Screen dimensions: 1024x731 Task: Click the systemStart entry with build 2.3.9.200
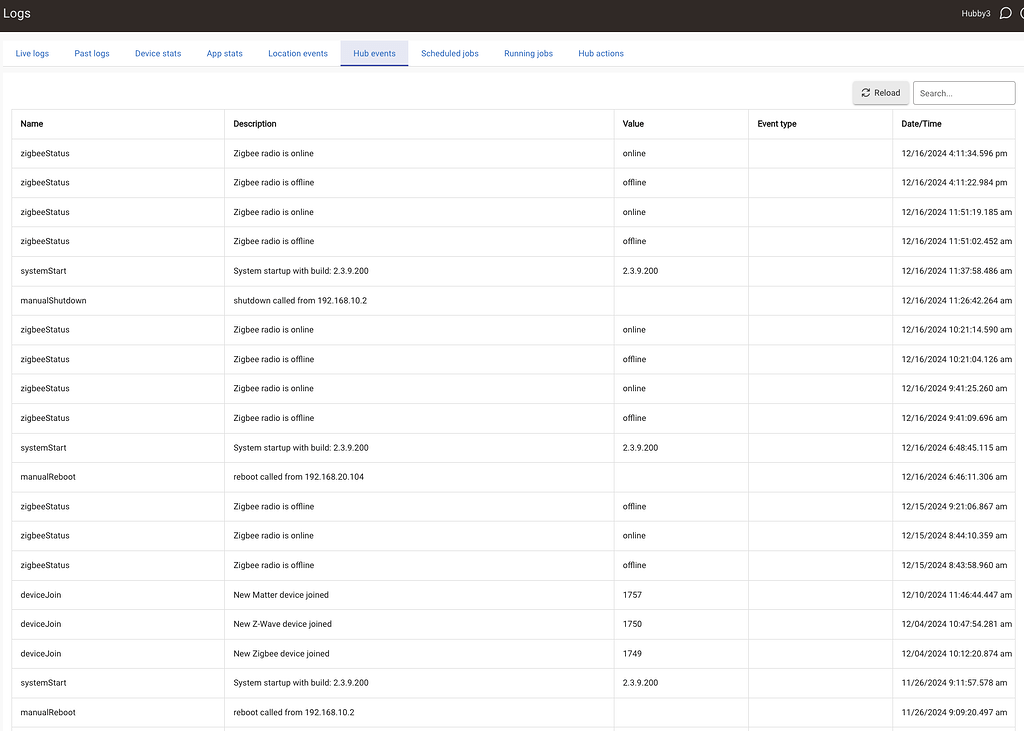point(400,270)
